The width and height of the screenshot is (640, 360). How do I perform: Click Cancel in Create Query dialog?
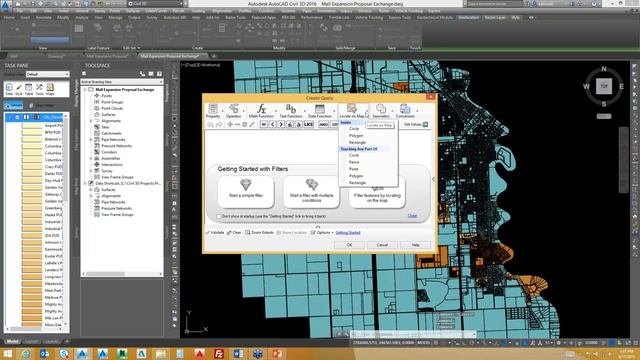coord(382,245)
